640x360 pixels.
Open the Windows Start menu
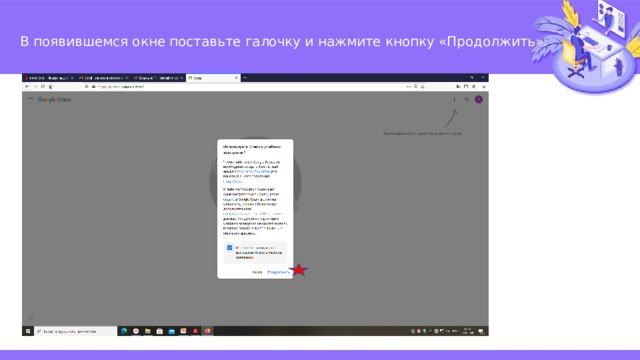pos(28,331)
